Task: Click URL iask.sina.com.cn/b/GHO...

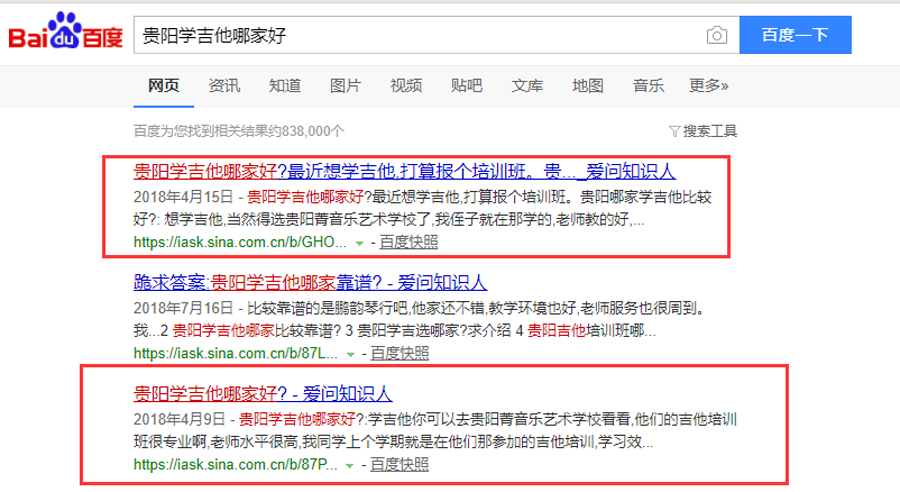Action: 240,242
